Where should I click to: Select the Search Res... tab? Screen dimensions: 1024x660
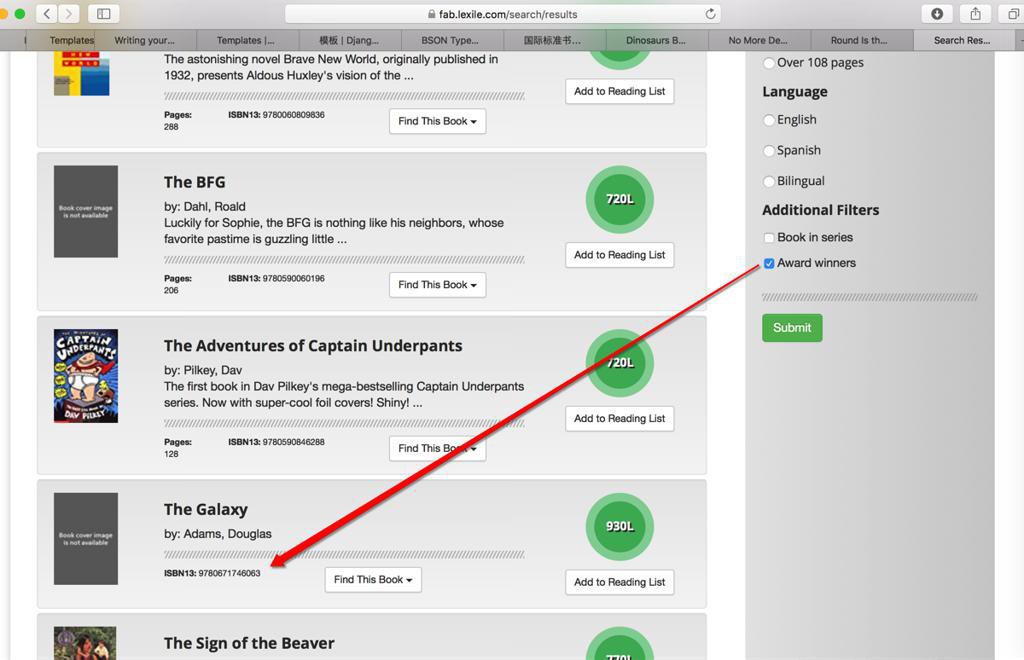pyautogui.click(x=962, y=40)
